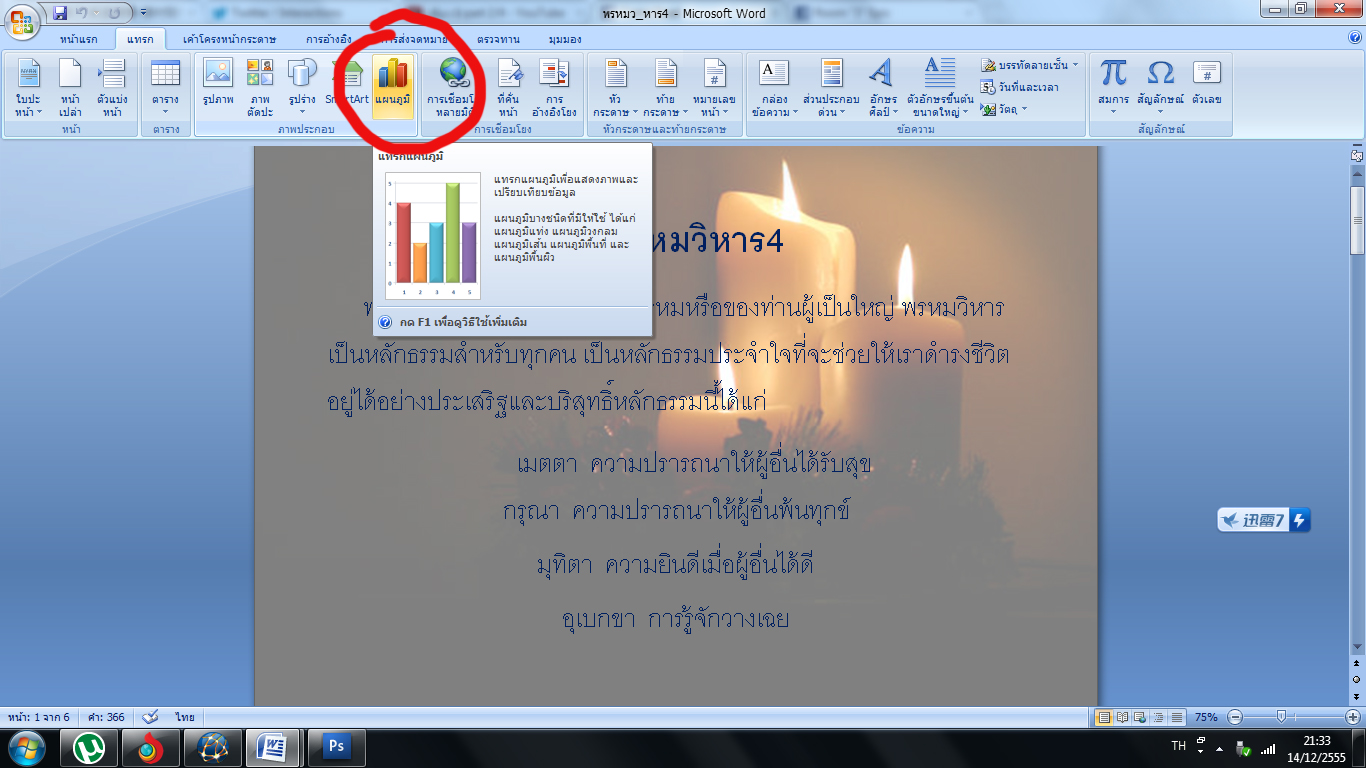
Task: Switch to the View (มุมมอง) tab
Action: [x=566, y=39]
